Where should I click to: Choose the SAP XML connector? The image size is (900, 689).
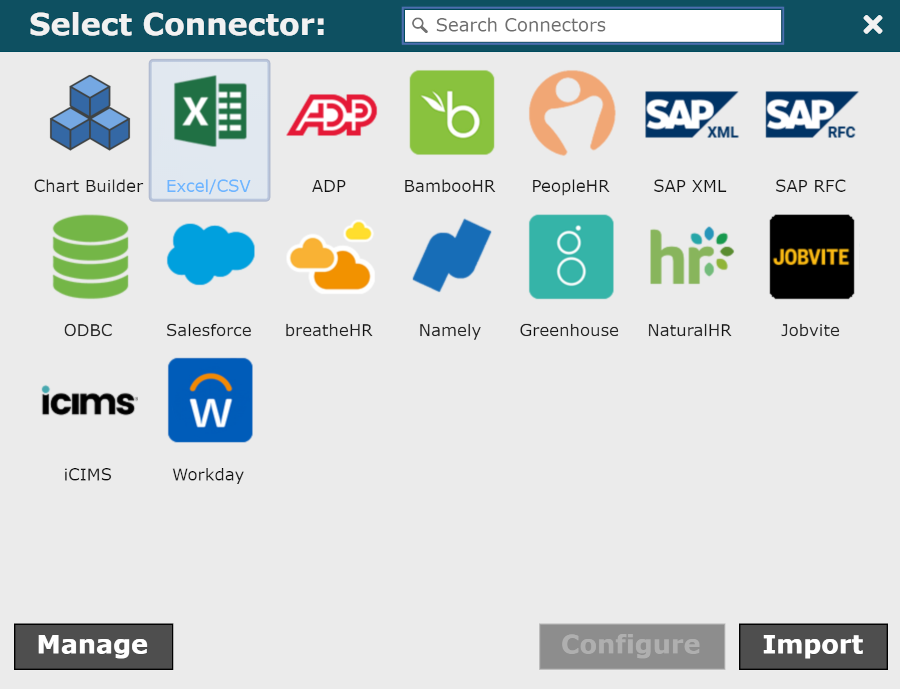(690, 113)
